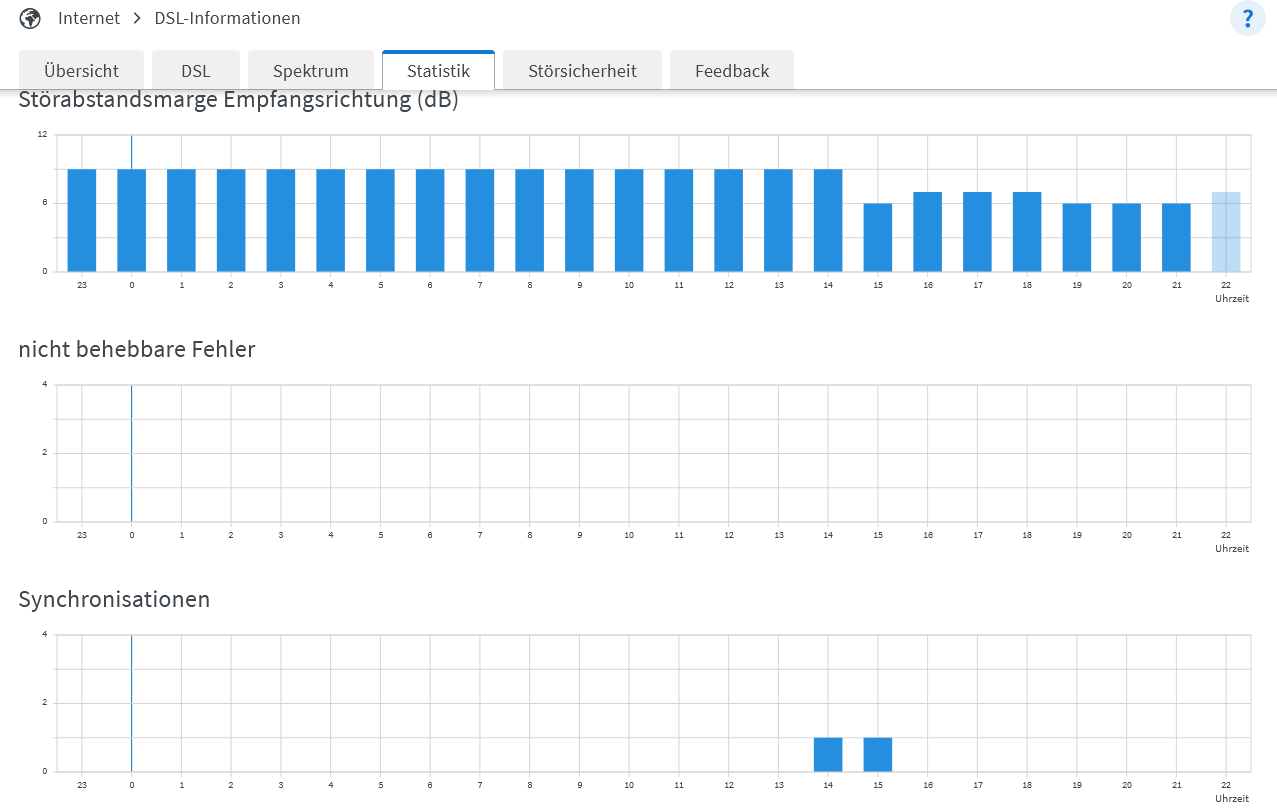
Task: Click the help question mark icon
Action: tap(1247, 18)
